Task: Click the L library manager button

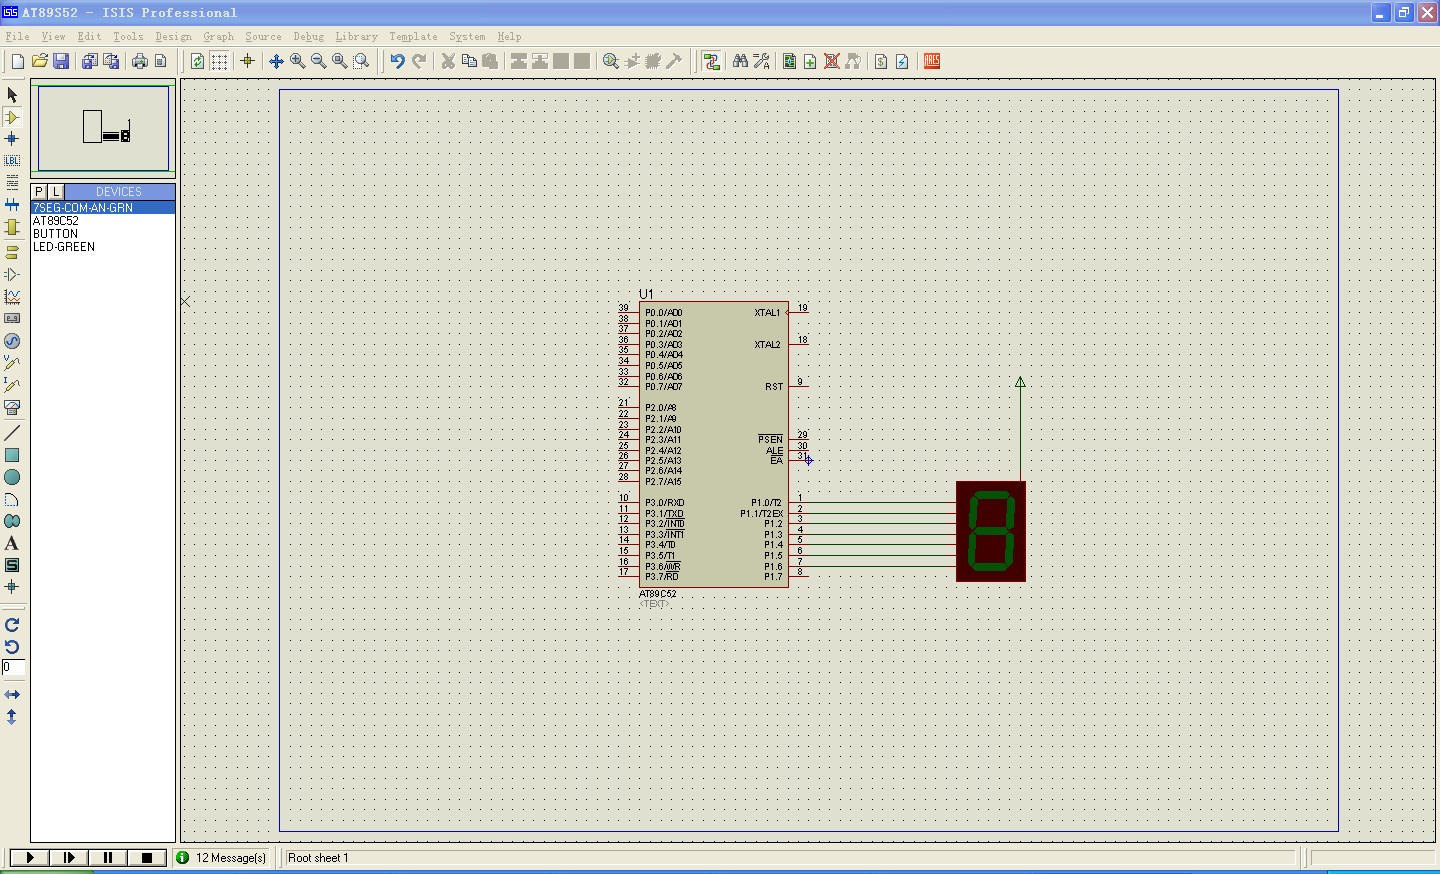Action: pos(56,191)
